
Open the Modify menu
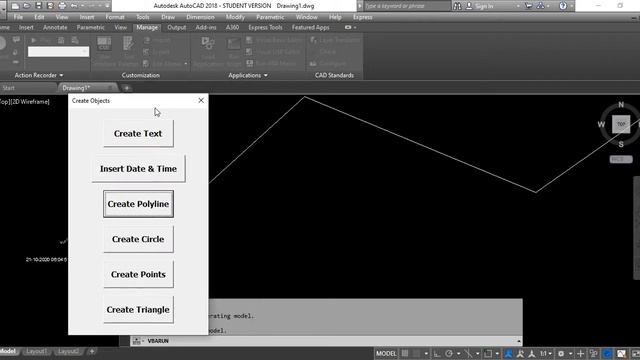(235, 17)
